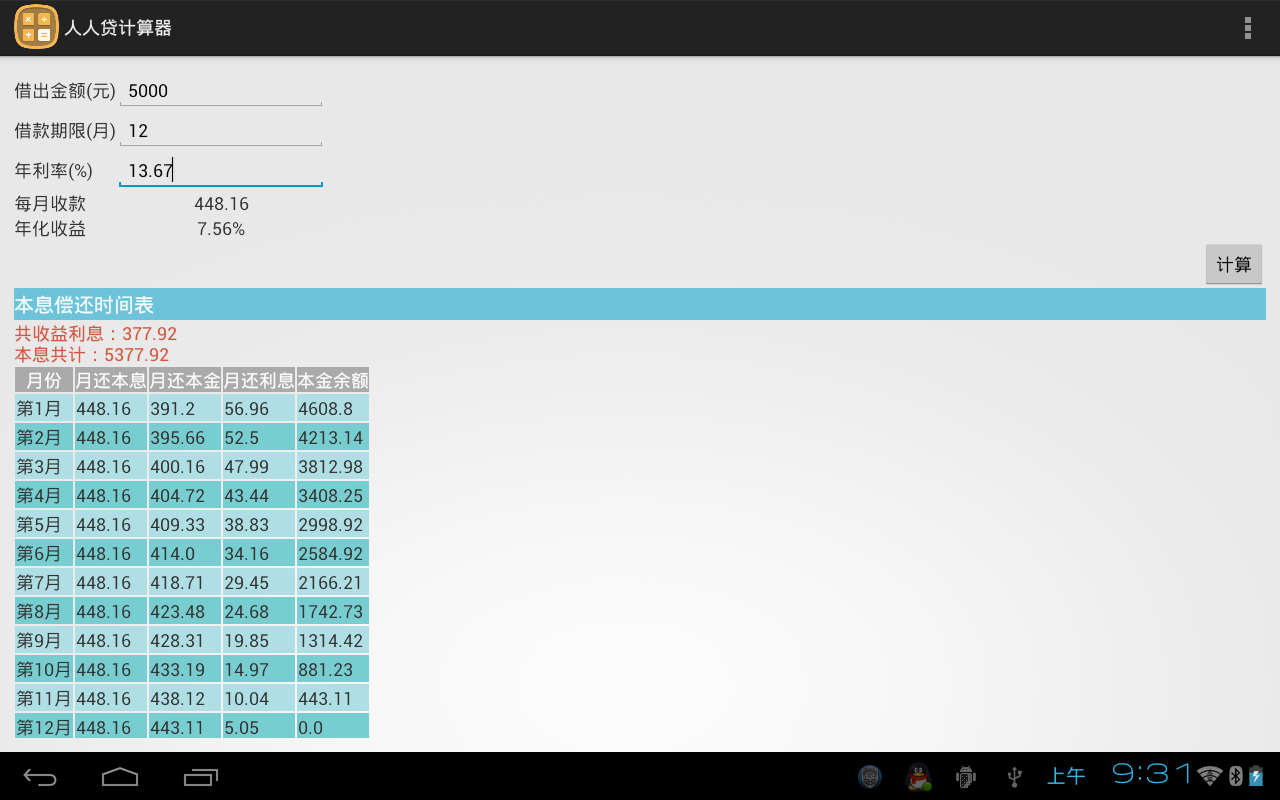This screenshot has height=800, width=1280.
Task: Tap interest cell 56.96 in 第1月
Action: tap(259, 408)
